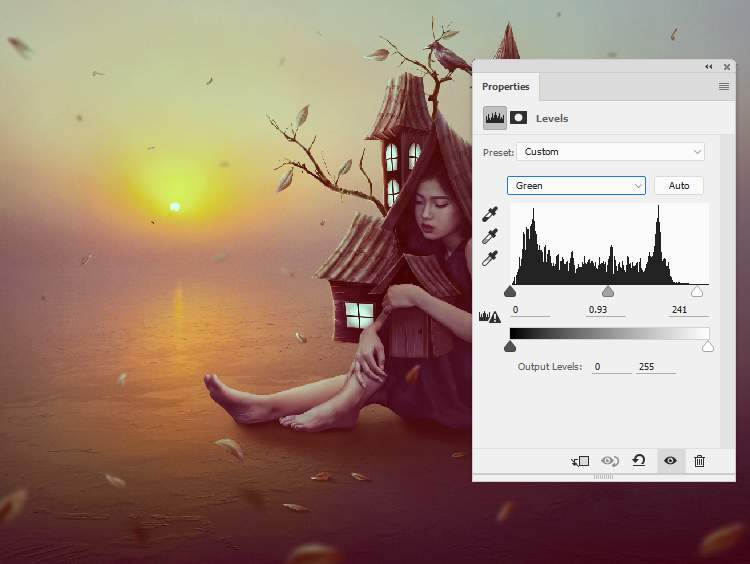The width and height of the screenshot is (750, 564).
Task: Click the highlight input field showing 241
Action: point(688,310)
